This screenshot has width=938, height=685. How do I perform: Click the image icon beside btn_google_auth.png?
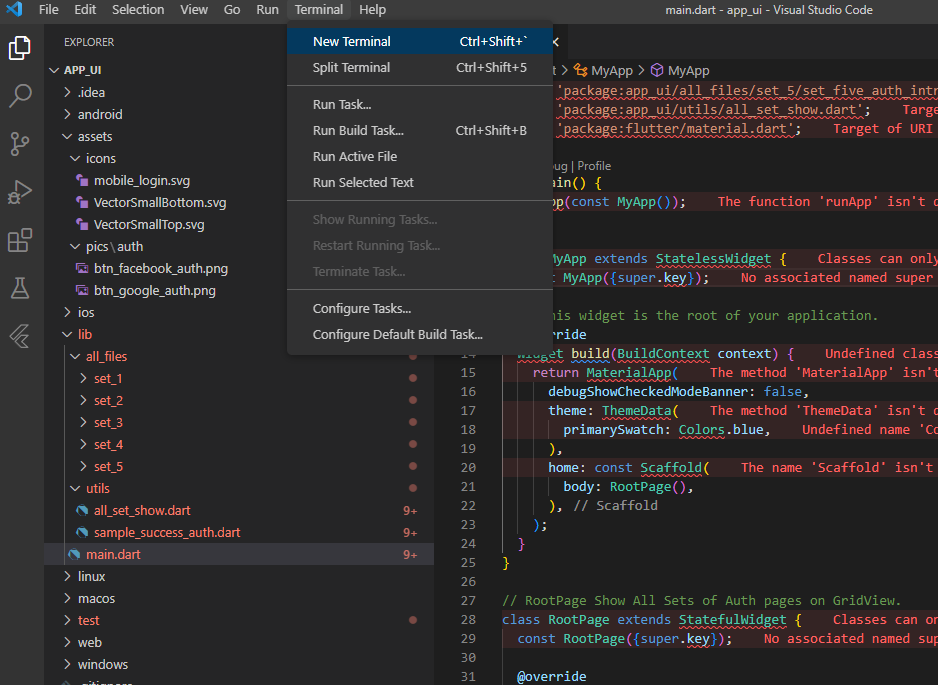(84, 290)
